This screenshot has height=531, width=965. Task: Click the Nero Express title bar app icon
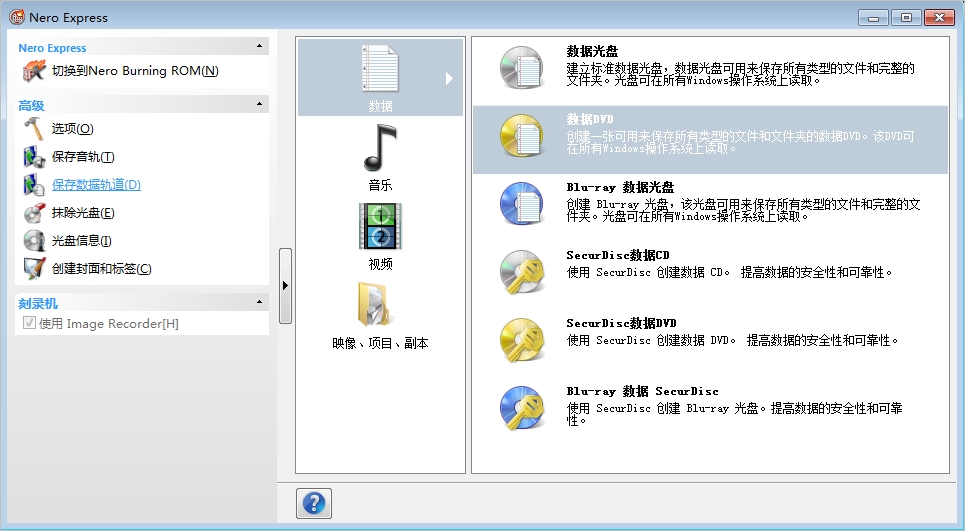17,17
